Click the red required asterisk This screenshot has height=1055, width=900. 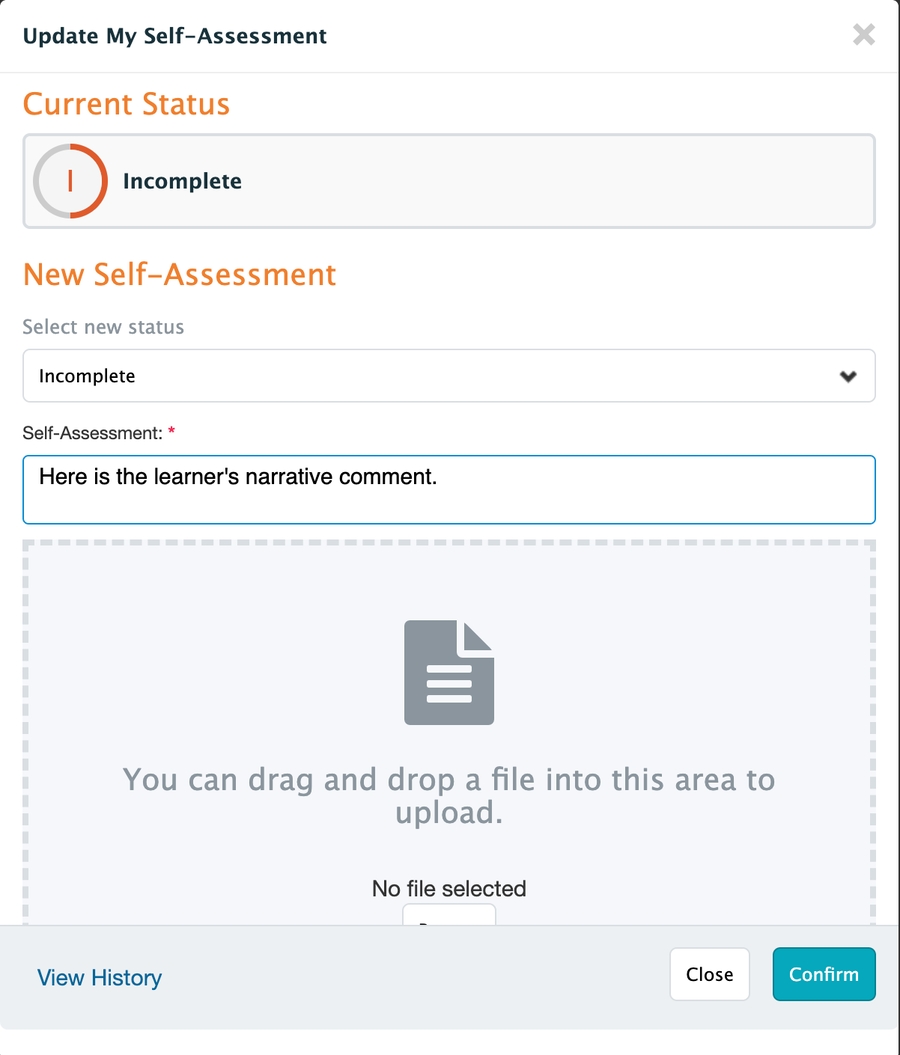click(x=171, y=433)
